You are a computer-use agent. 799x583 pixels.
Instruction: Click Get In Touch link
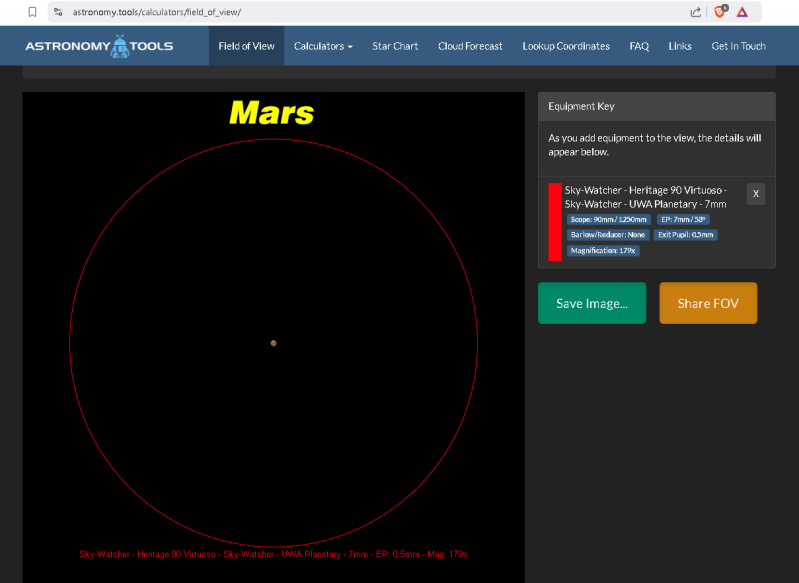click(738, 46)
